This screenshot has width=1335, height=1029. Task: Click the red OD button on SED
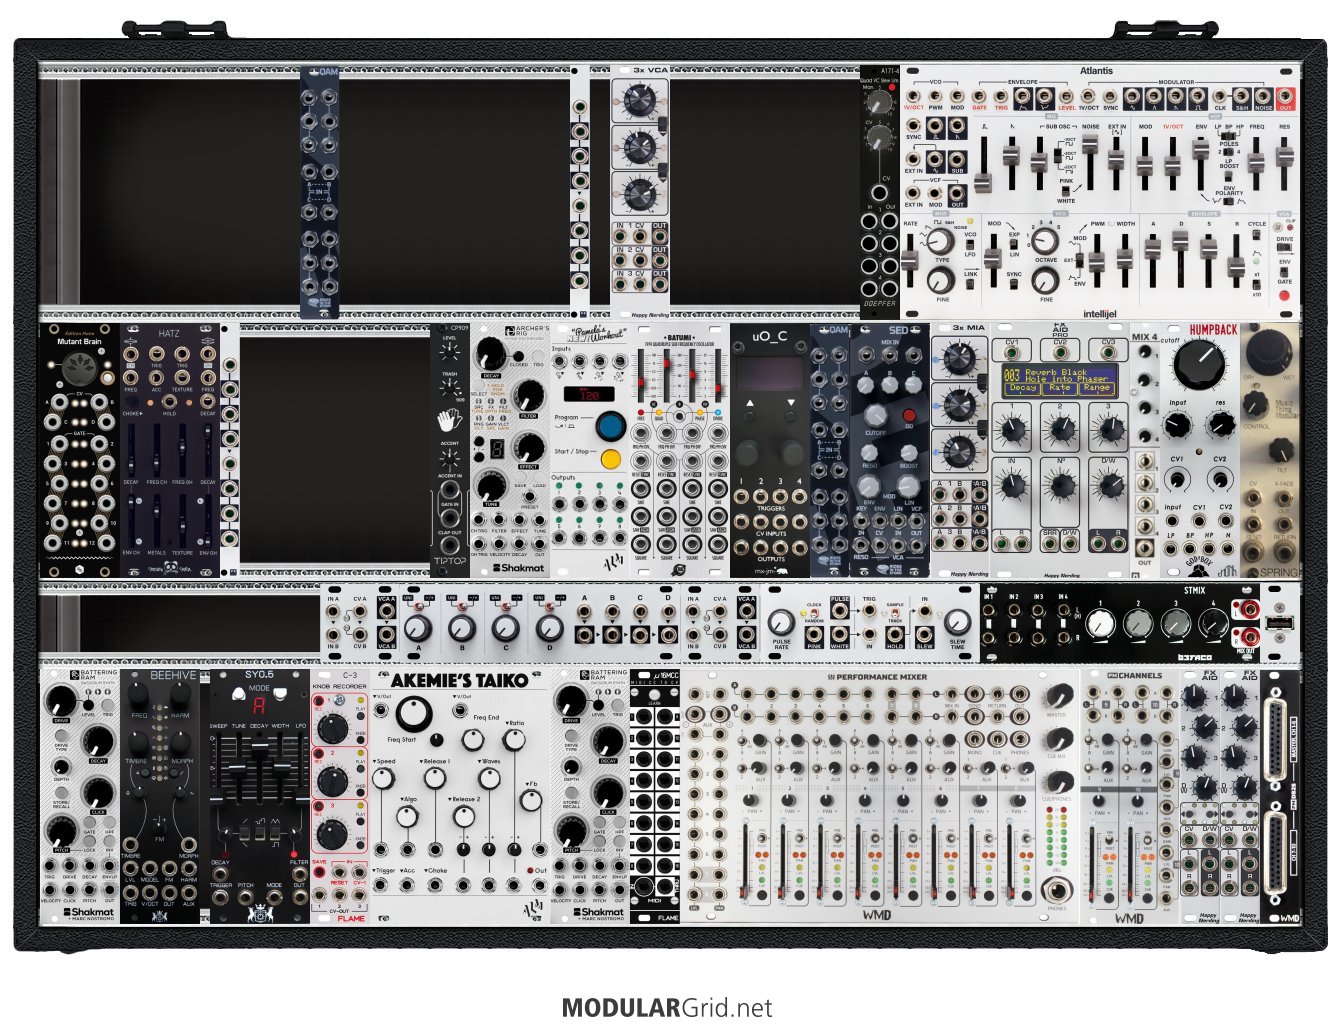point(908,416)
